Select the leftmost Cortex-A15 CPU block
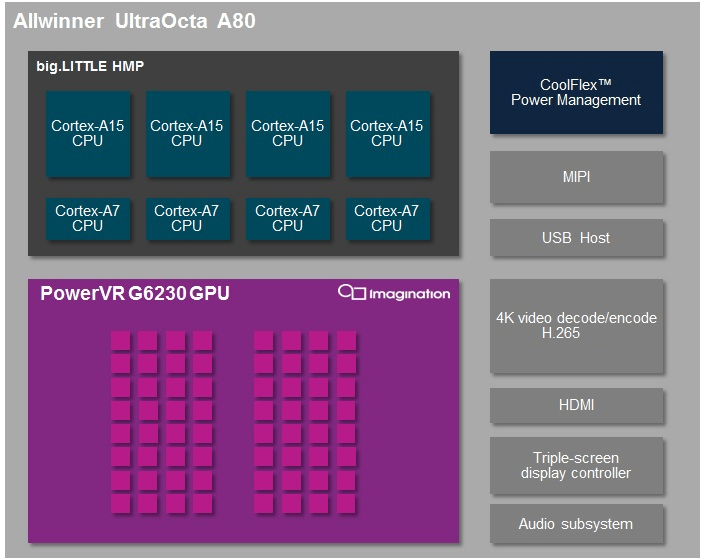The width and height of the screenshot is (703, 560). click(88, 134)
